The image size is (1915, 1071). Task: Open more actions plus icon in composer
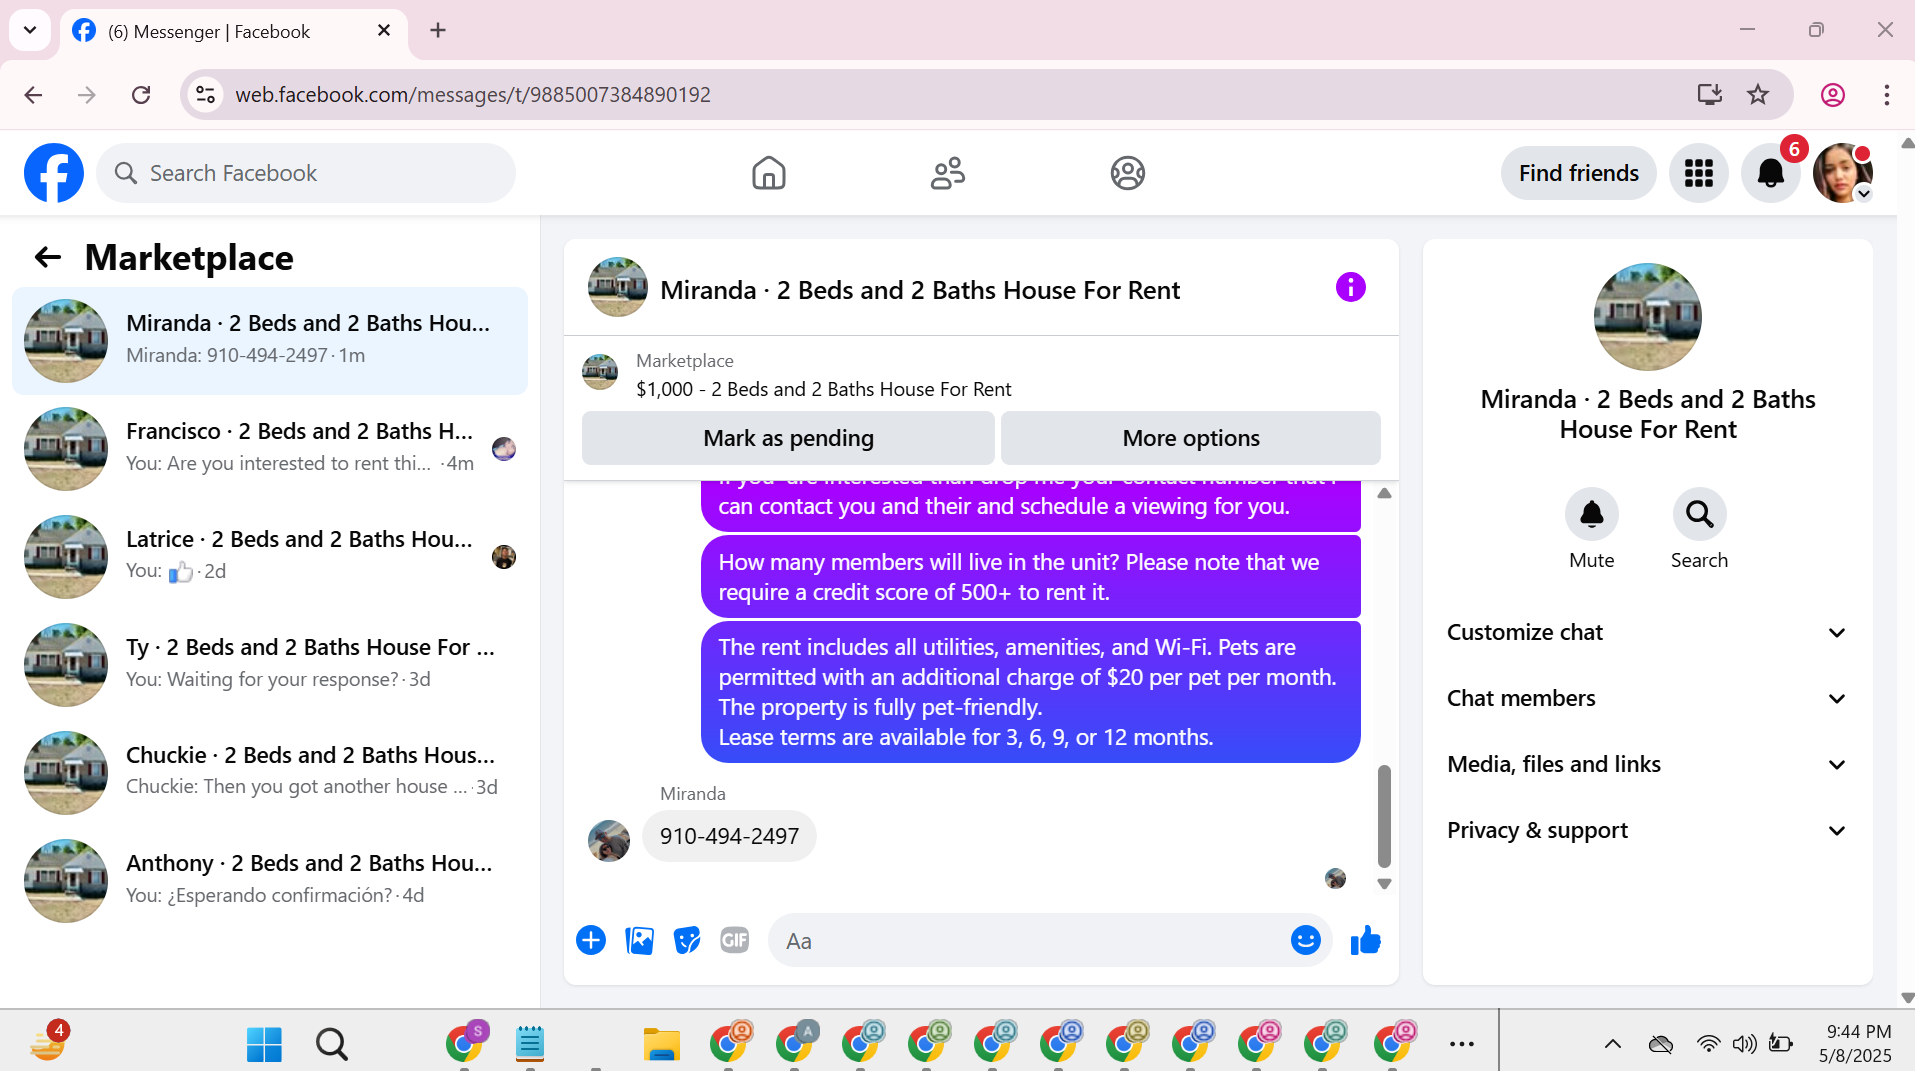click(x=591, y=940)
